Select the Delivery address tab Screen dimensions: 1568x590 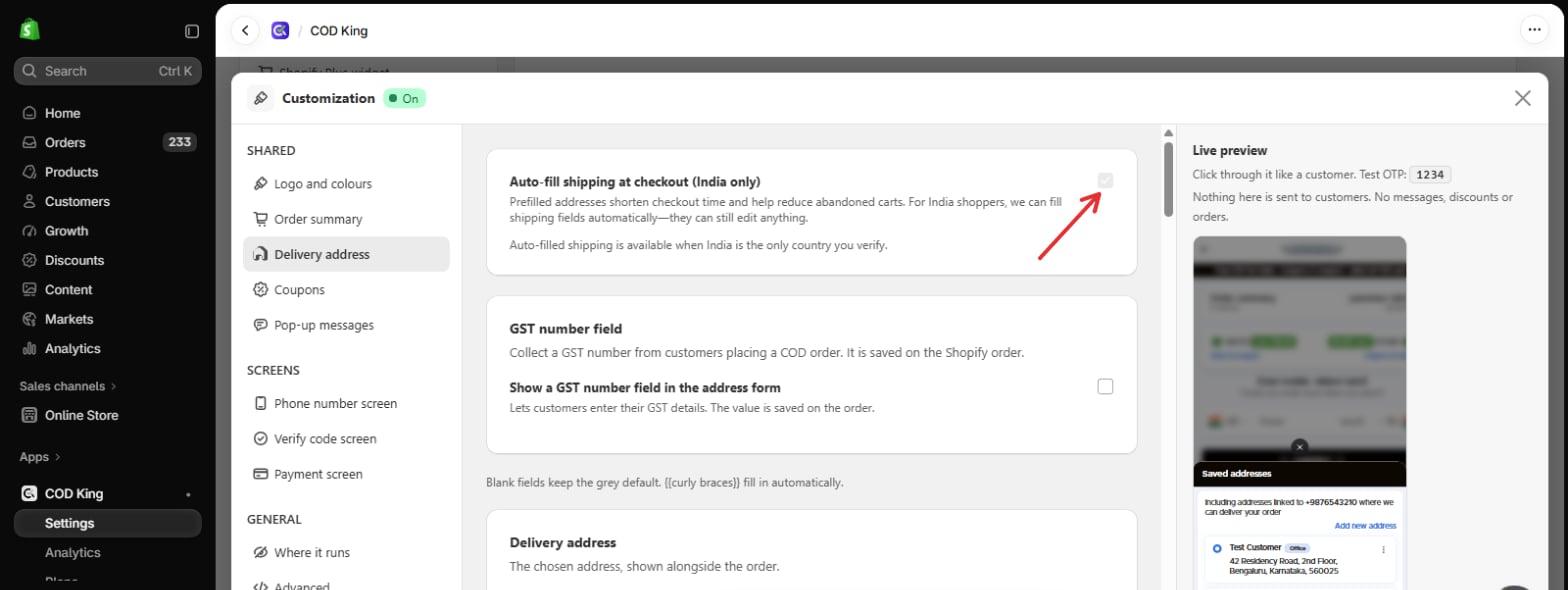click(346, 254)
